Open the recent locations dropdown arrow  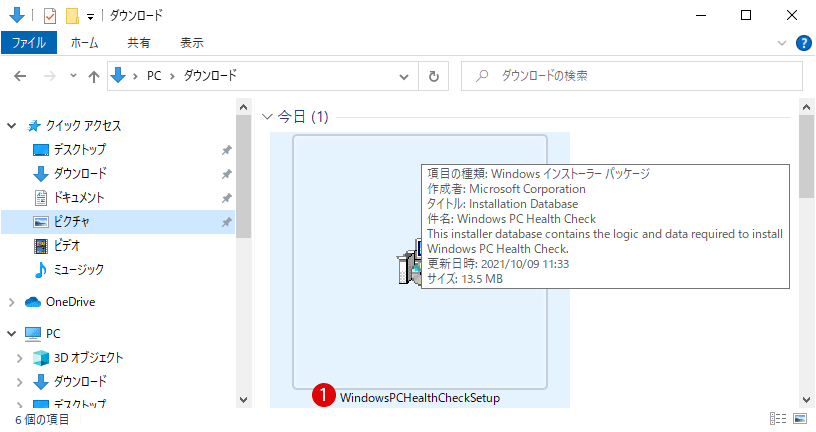coord(73,76)
